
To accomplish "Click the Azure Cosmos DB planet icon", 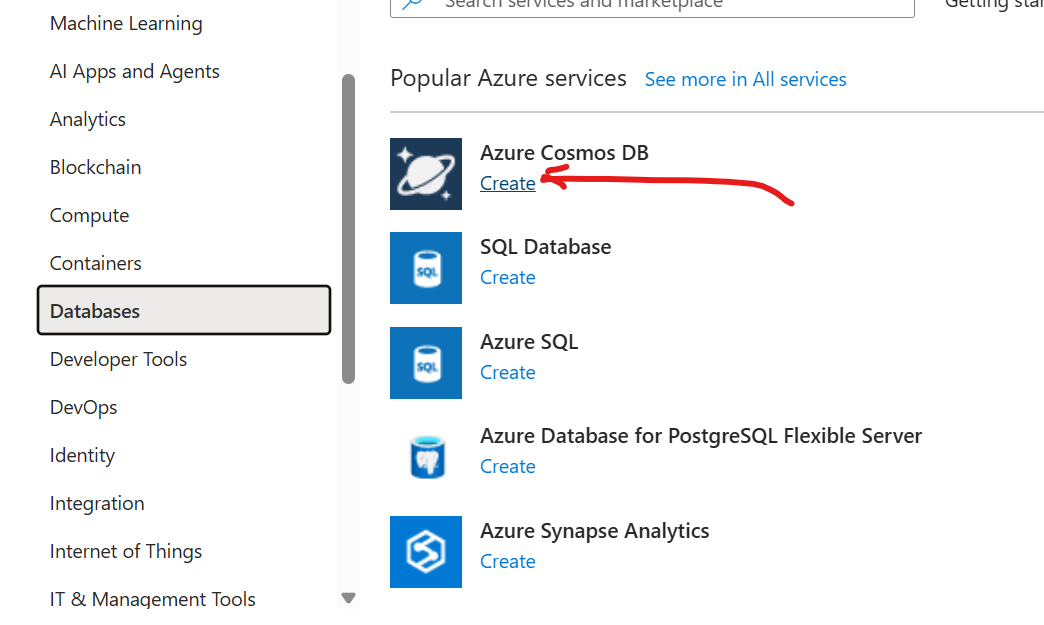I will coord(426,174).
